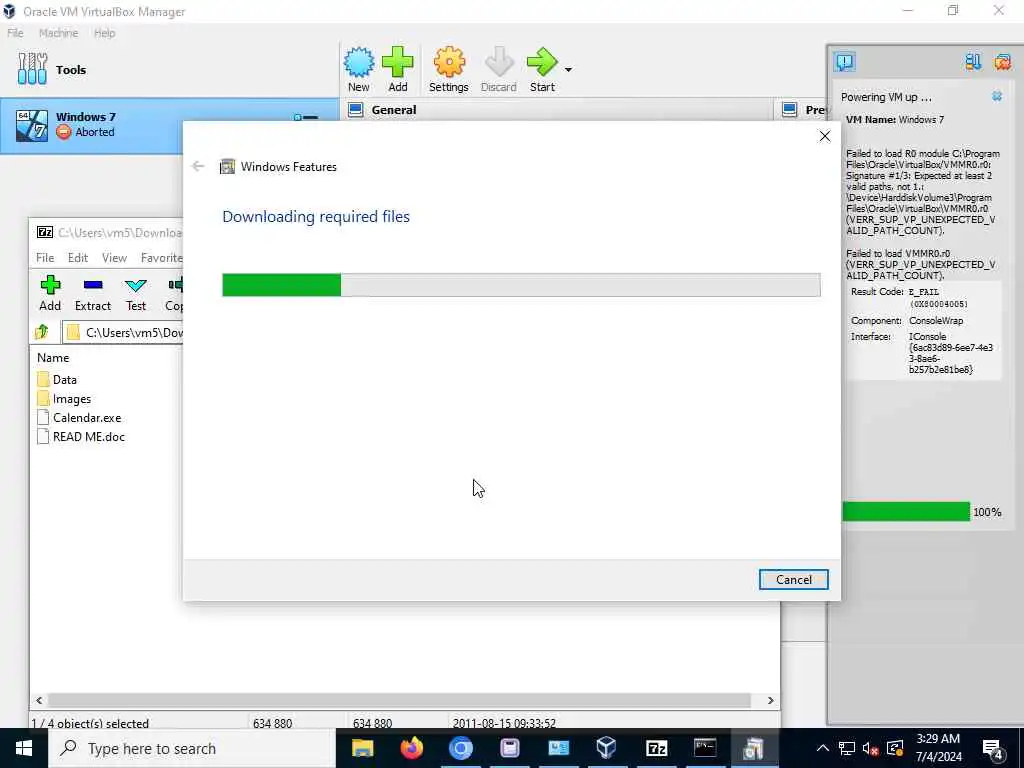The width and height of the screenshot is (1024, 768).
Task: Open the Start button dropdown arrow
Action: (x=568, y=69)
